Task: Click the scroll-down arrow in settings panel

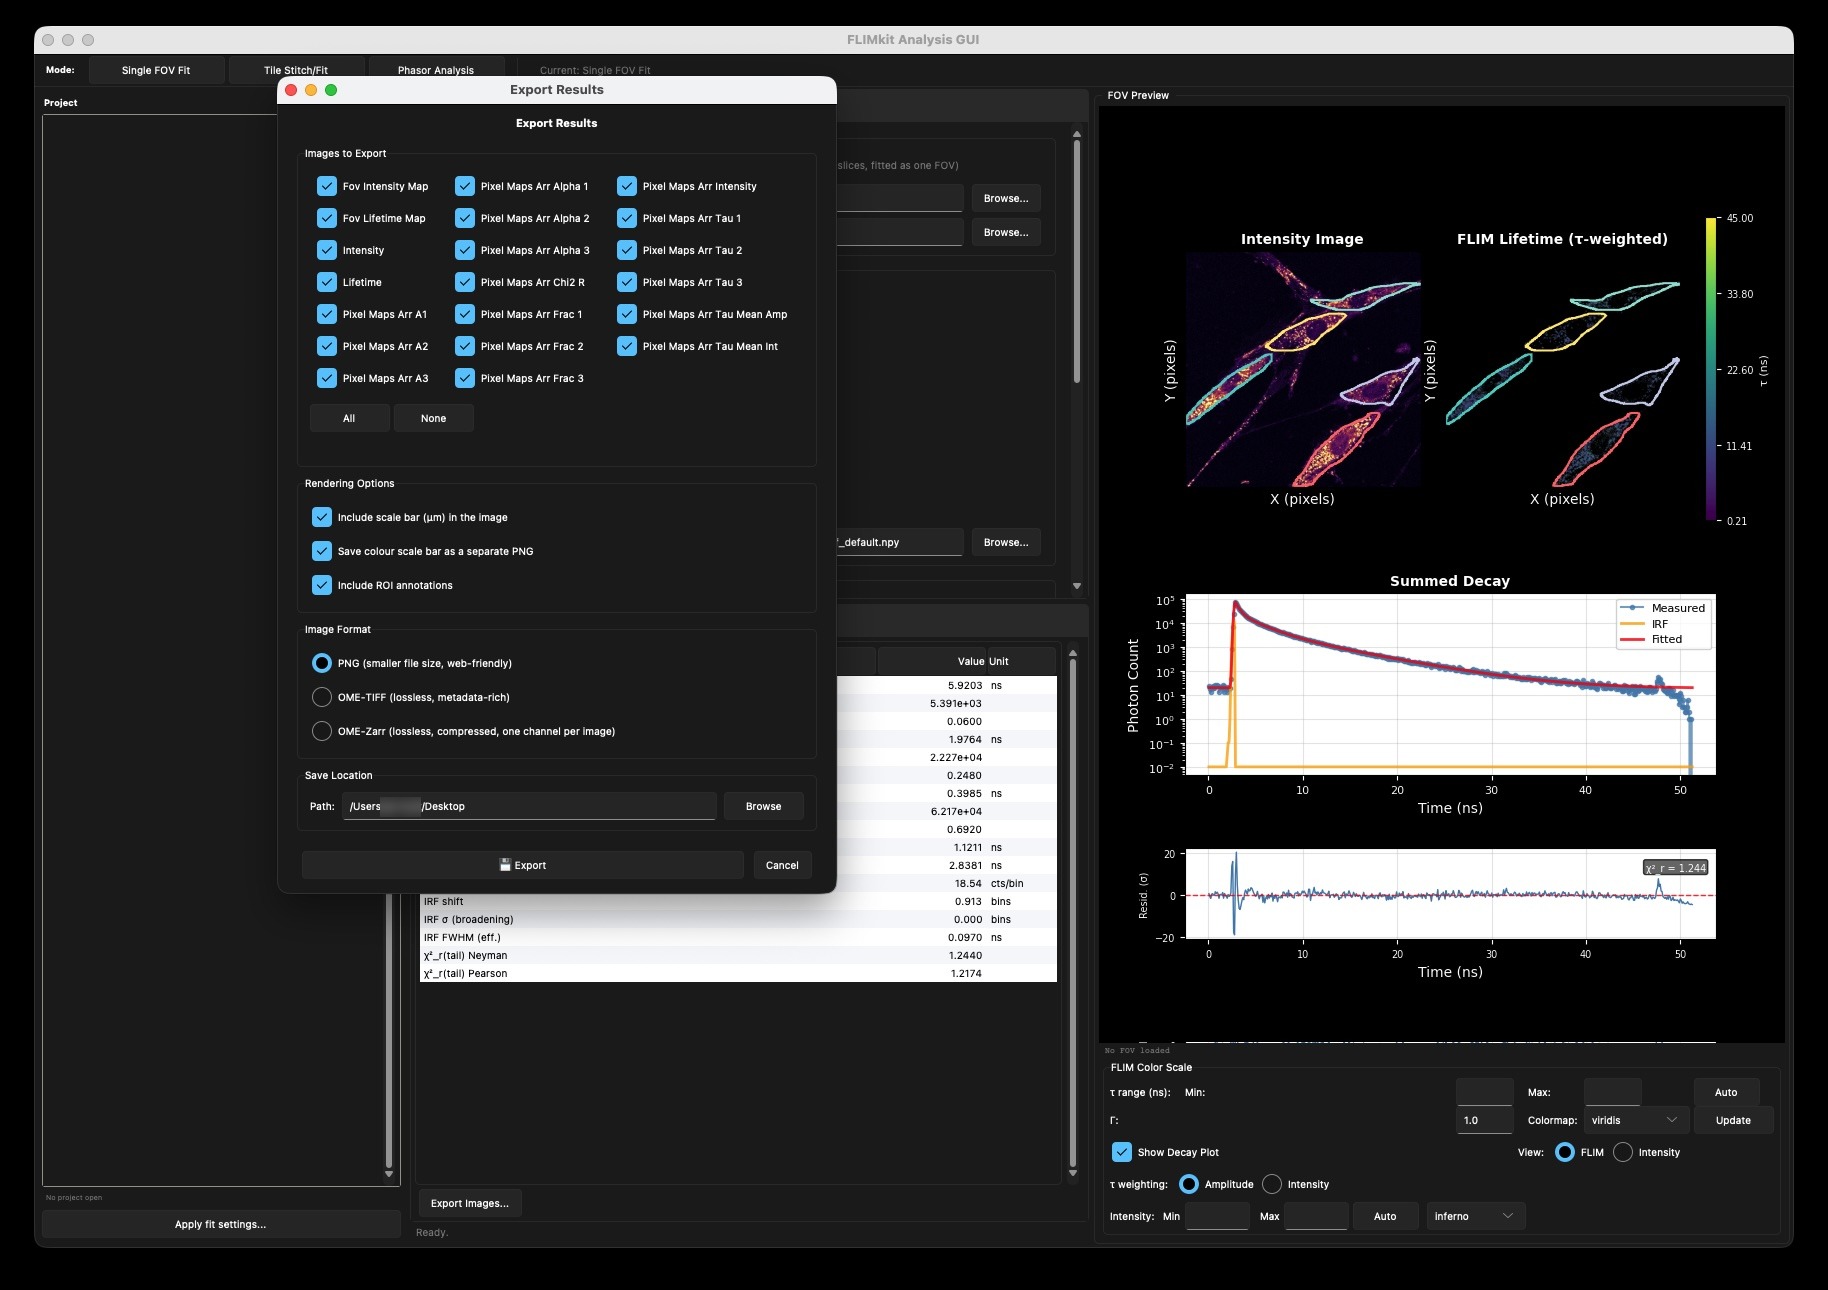Action: (x=1077, y=586)
